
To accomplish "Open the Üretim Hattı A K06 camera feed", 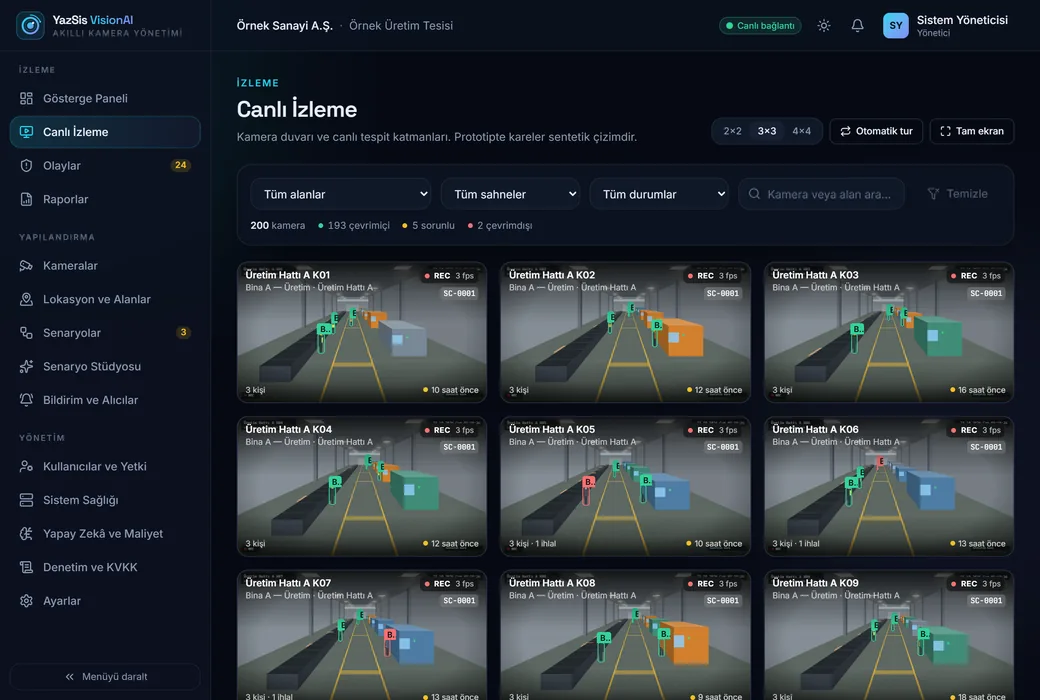I will tap(889, 486).
